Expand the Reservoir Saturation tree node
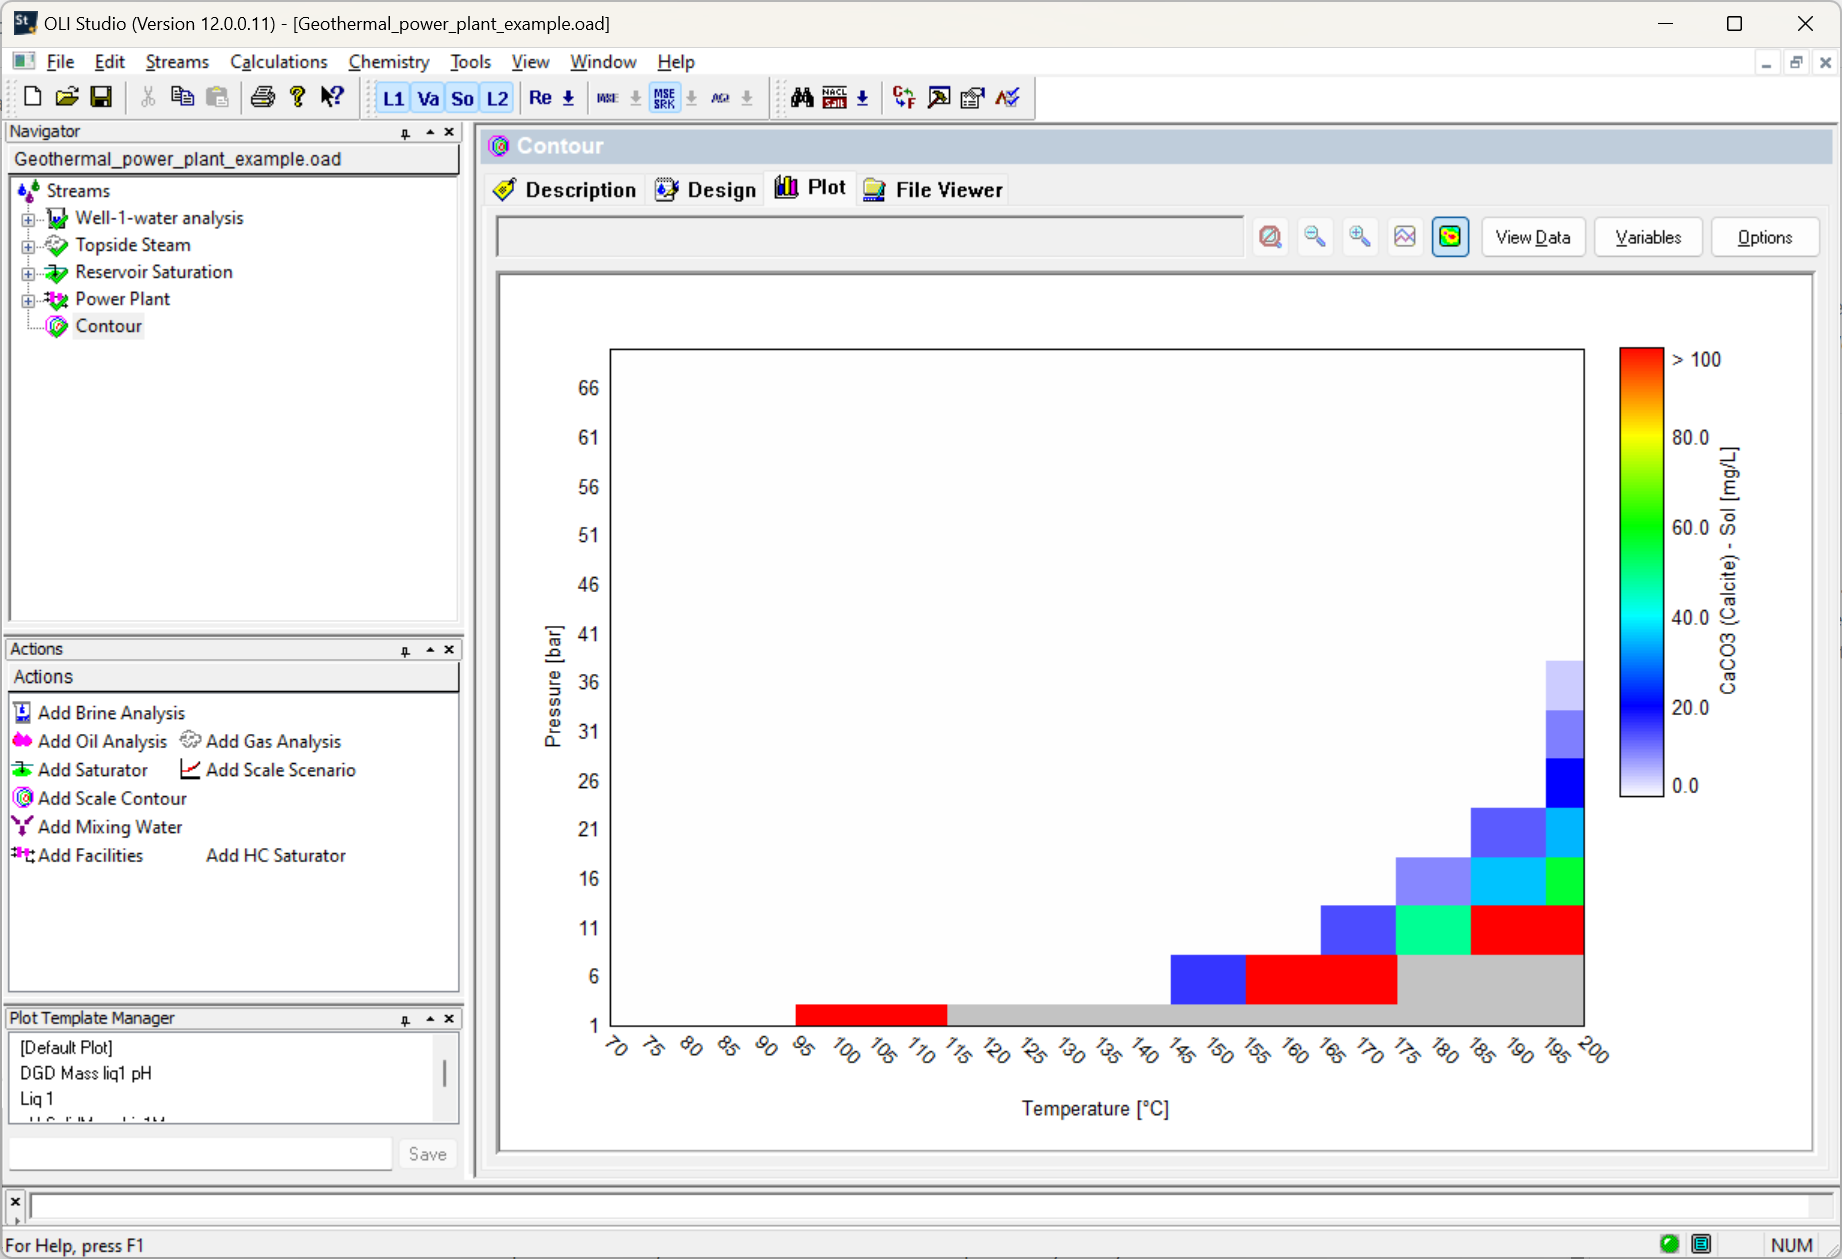 [28, 273]
